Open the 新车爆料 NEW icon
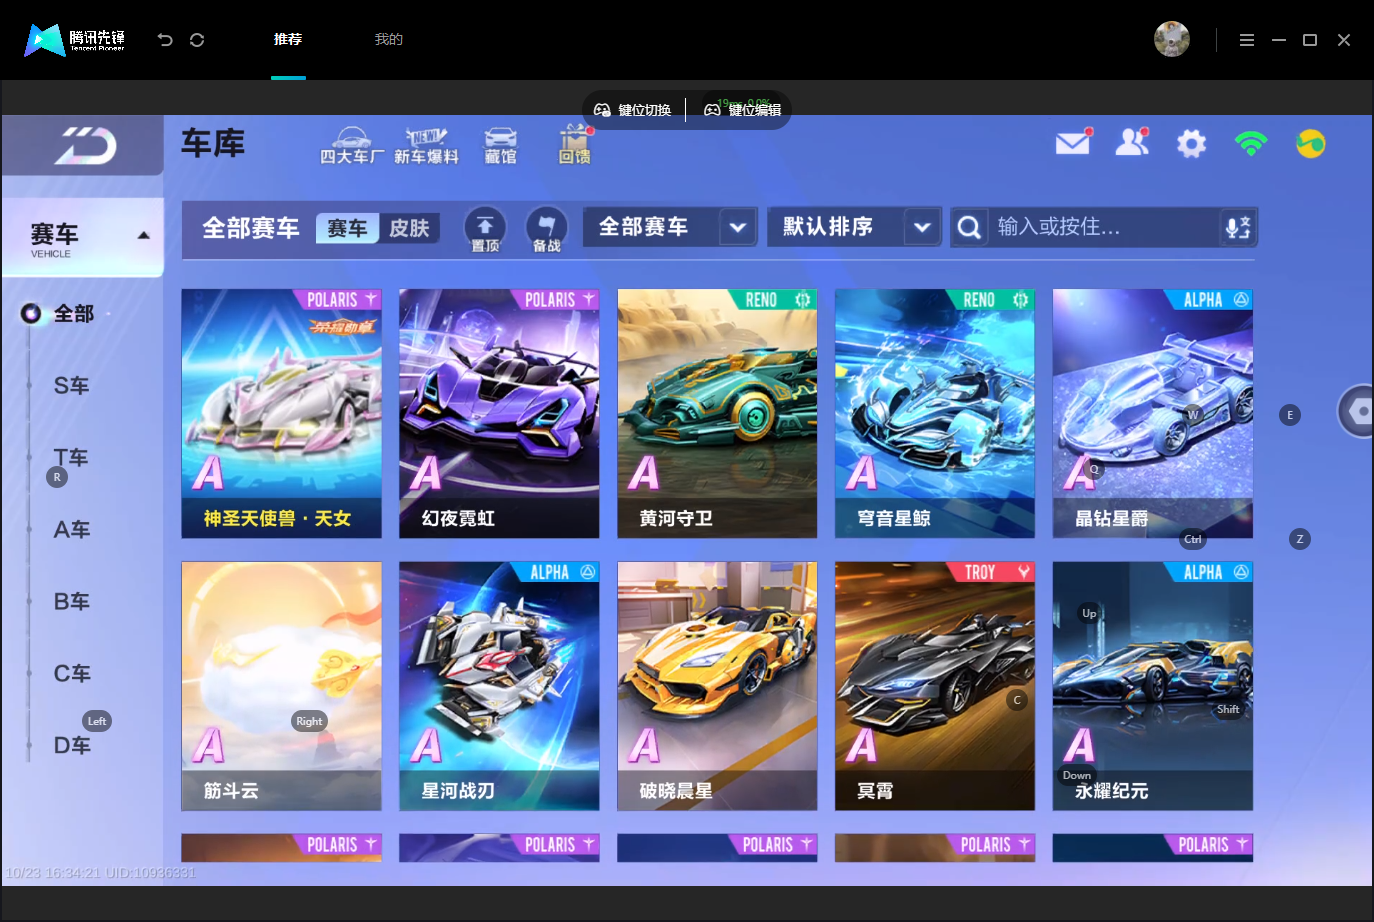The image size is (1374, 922). pos(426,146)
